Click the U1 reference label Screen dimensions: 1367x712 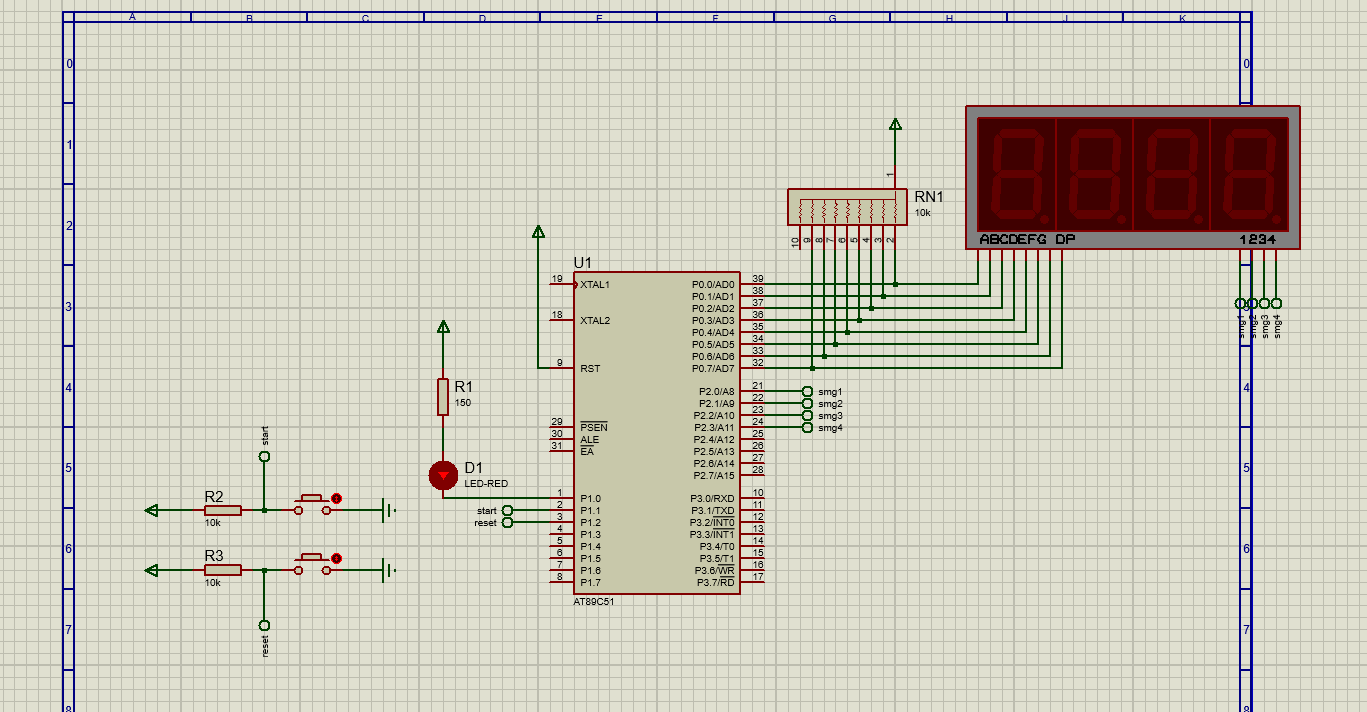[582, 262]
